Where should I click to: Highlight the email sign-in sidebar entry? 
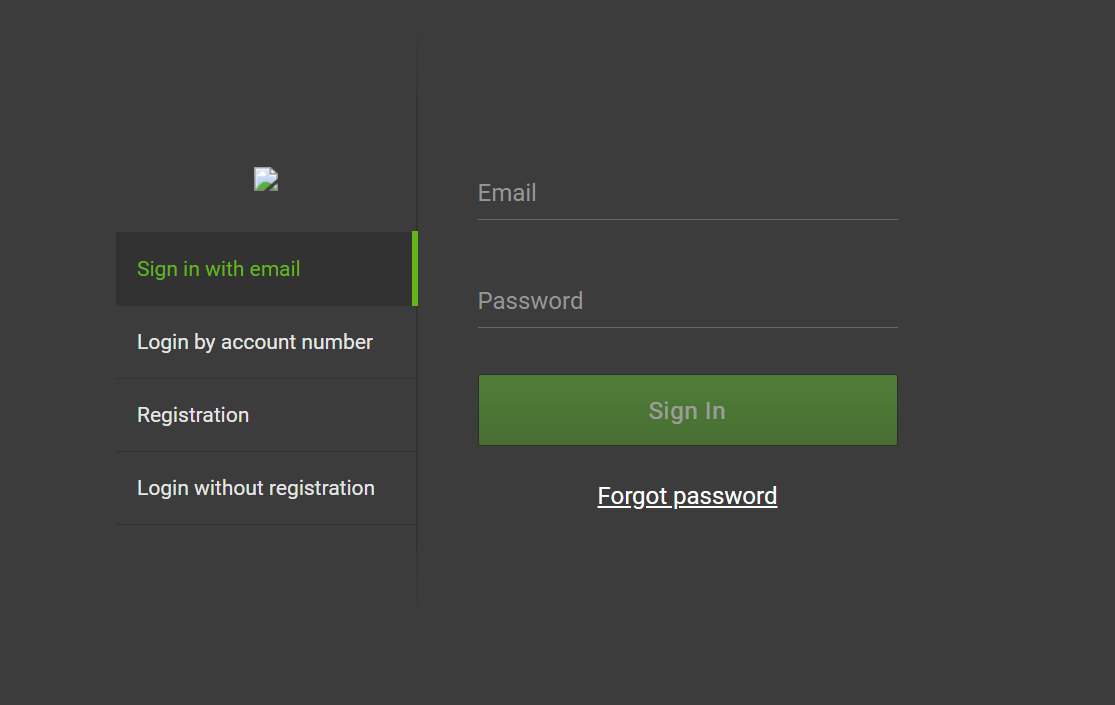219,269
